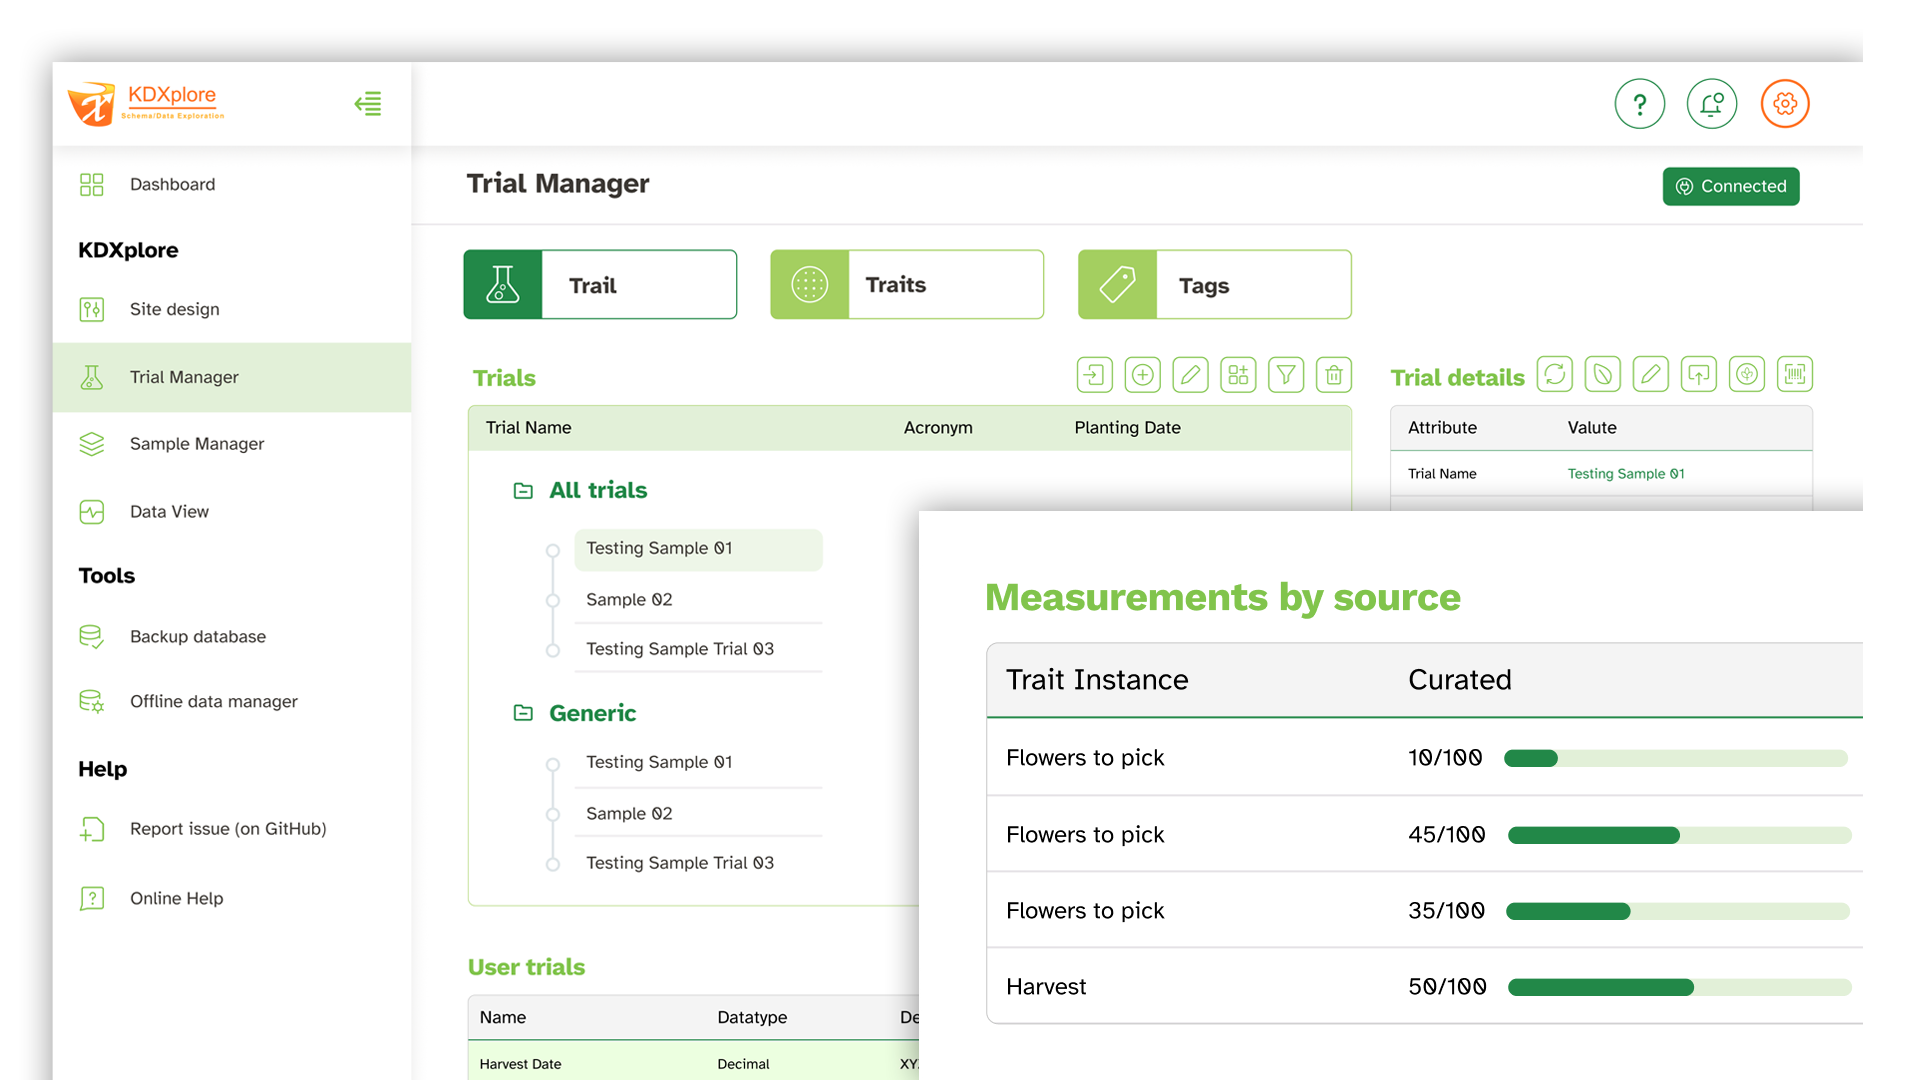Click the 35/100 progress bar
Image resolution: width=1920 pixels, height=1080 pixels.
point(1678,912)
